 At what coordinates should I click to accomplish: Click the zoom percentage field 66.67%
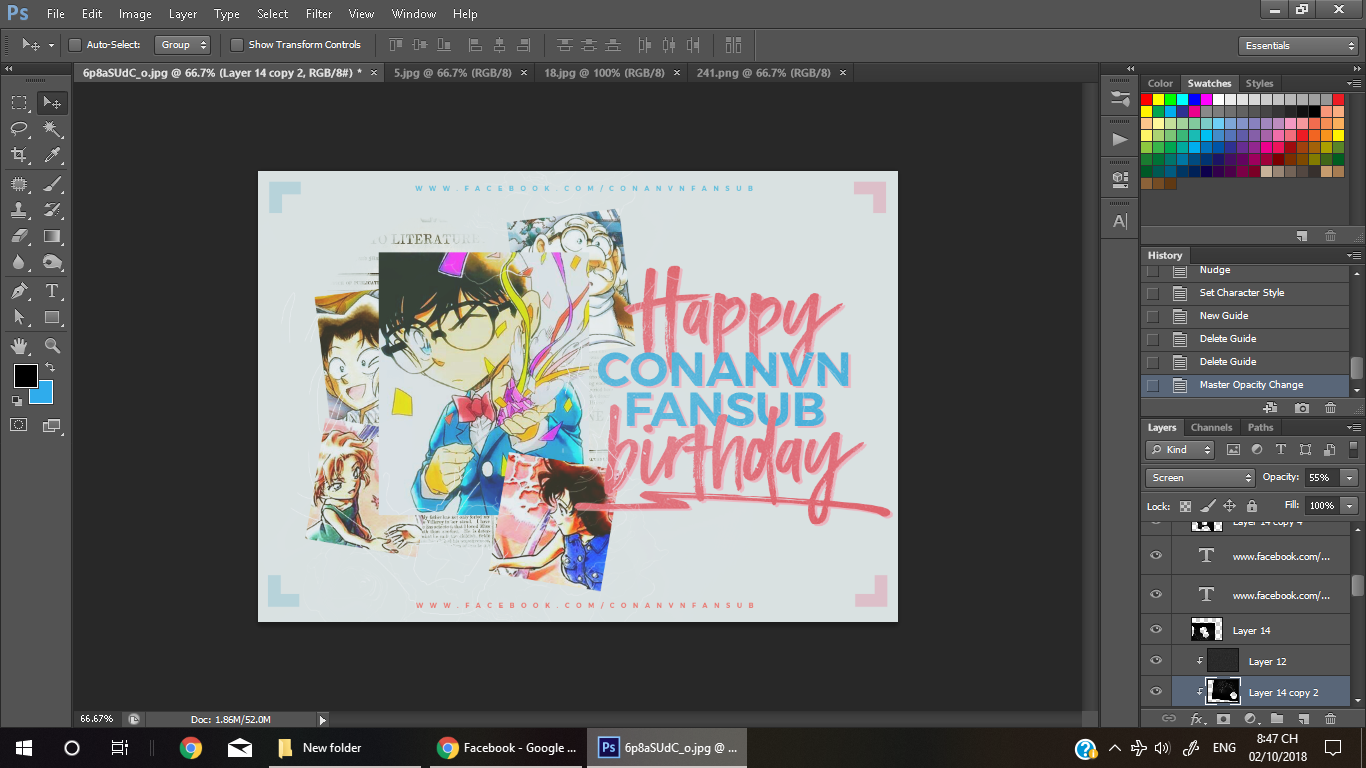click(x=97, y=719)
